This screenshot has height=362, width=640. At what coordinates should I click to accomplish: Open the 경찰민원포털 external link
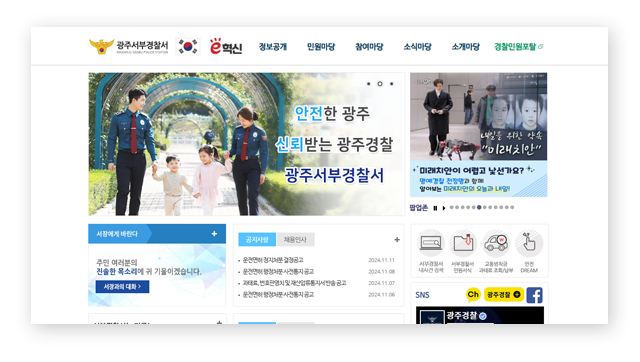coord(518,47)
